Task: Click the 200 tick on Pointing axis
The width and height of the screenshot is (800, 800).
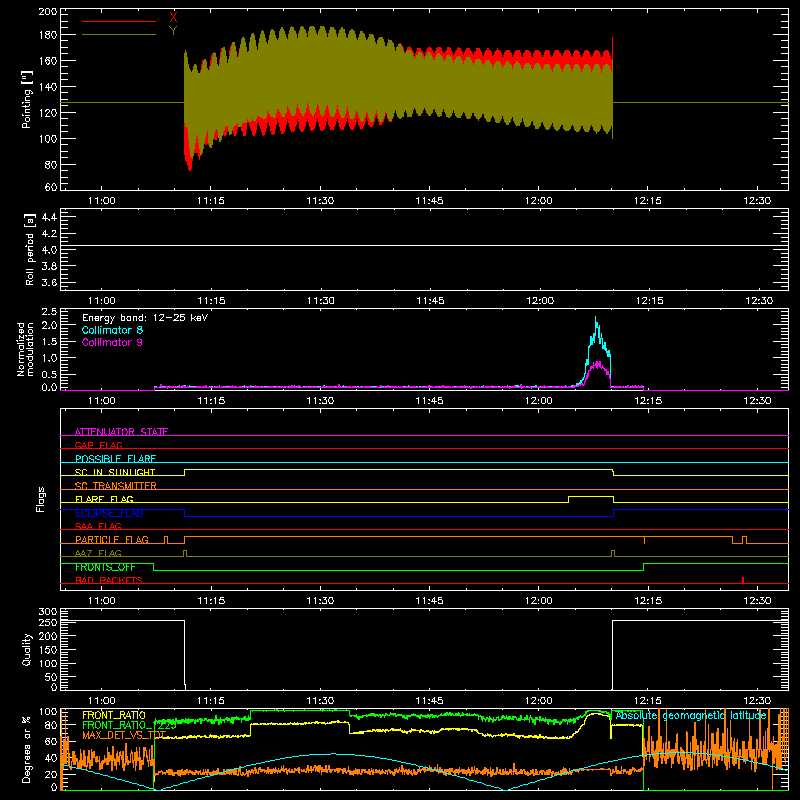Action: coord(47,11)
